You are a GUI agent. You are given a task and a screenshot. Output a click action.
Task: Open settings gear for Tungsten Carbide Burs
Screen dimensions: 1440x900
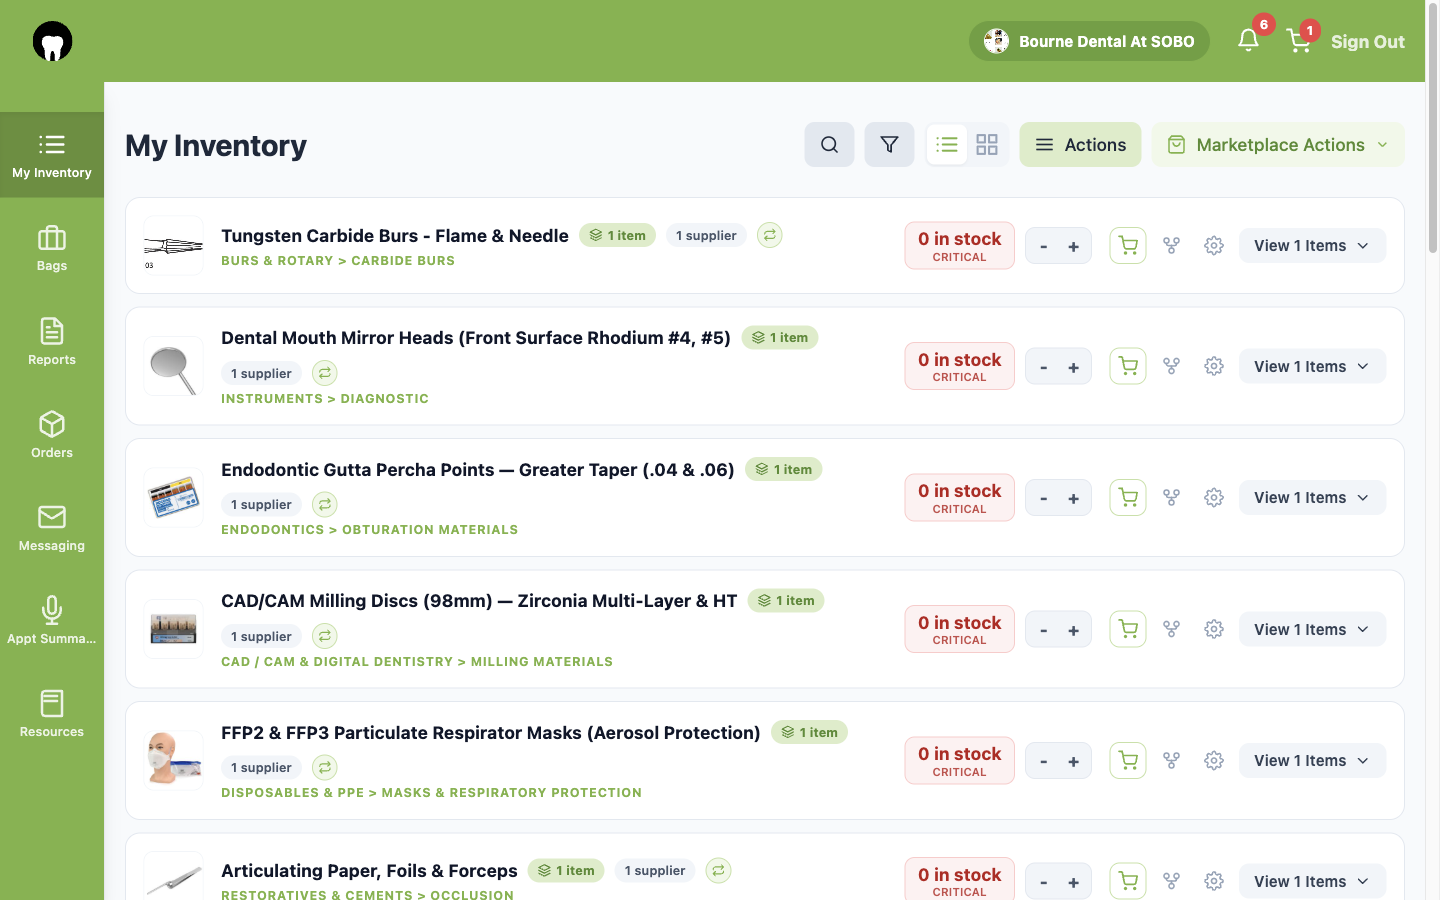(1214, 246)
